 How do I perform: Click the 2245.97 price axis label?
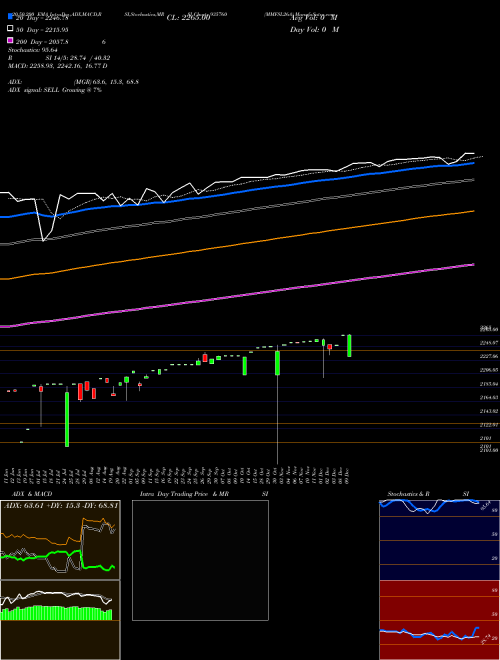[x=489, y=343]
